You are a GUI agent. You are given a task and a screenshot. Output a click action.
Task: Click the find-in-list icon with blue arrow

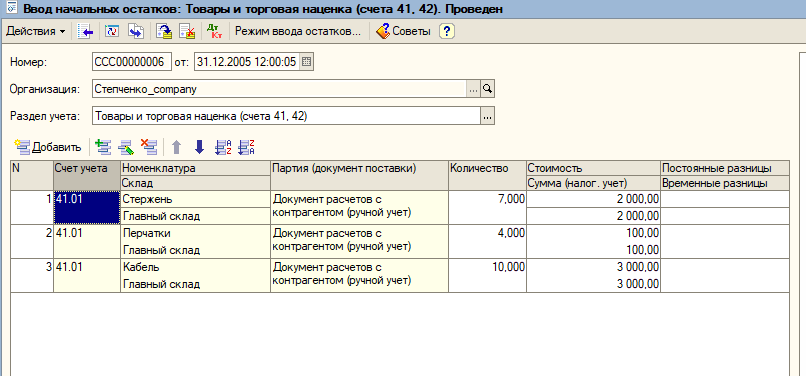click(85, 31)
